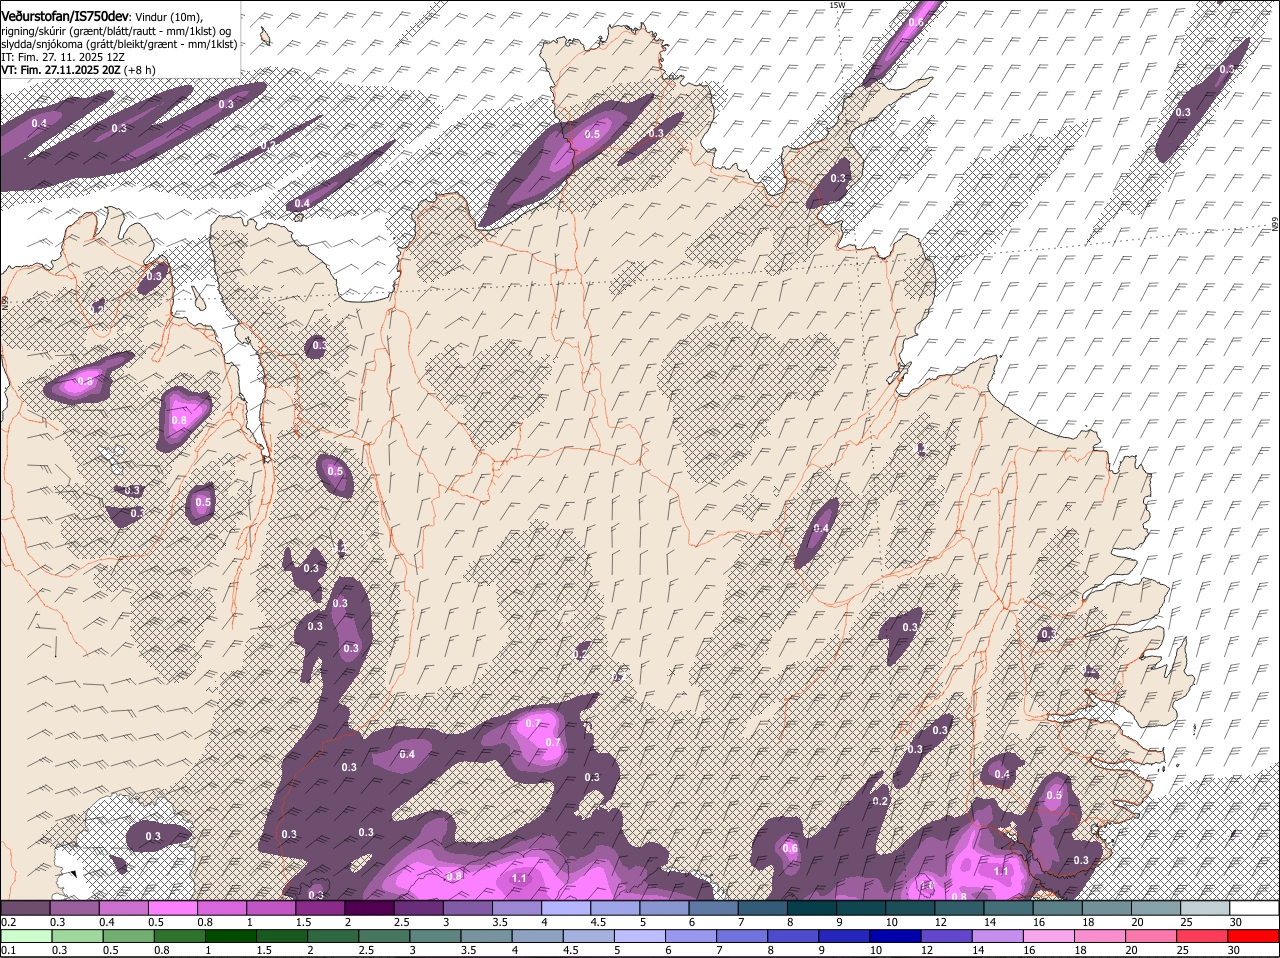Image resolution: width=1280 pixels, height=958 pixels.
Task: Click the 'IT: Fim. 27. 11. 2025 12Z' line
Action: [x=63, y=57]
